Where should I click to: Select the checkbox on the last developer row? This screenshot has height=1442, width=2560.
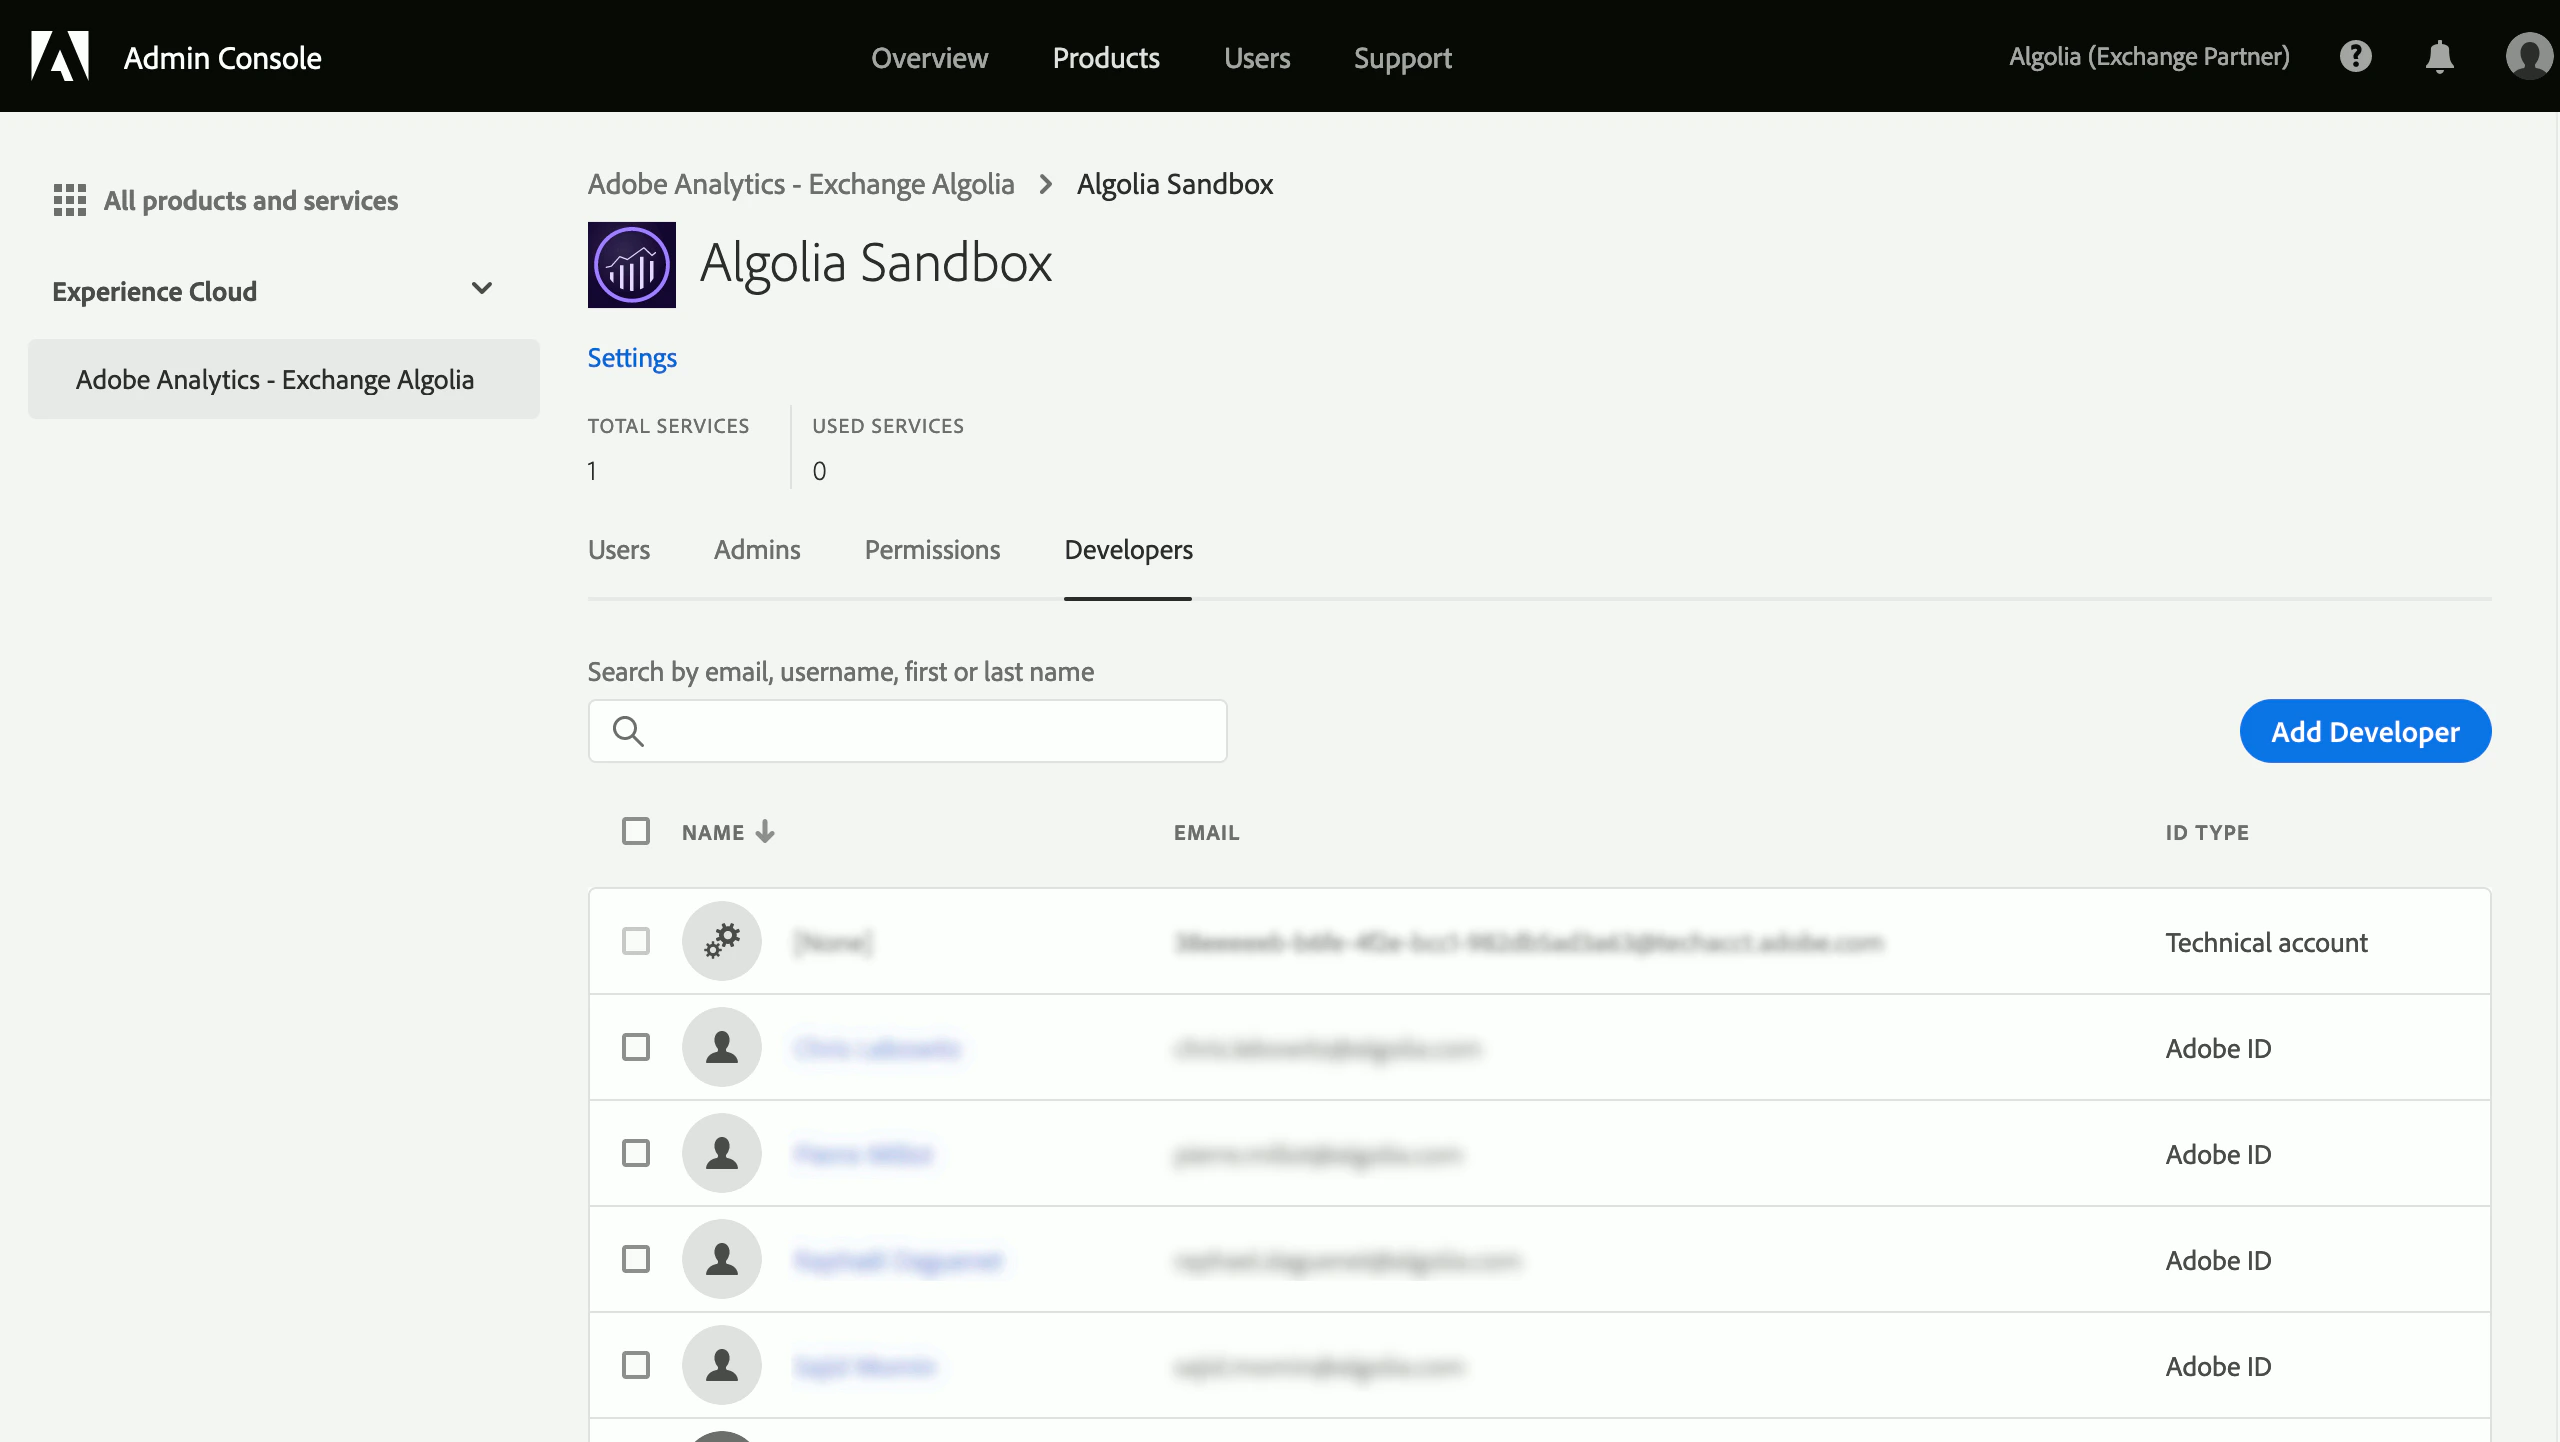click(637, 1365)
